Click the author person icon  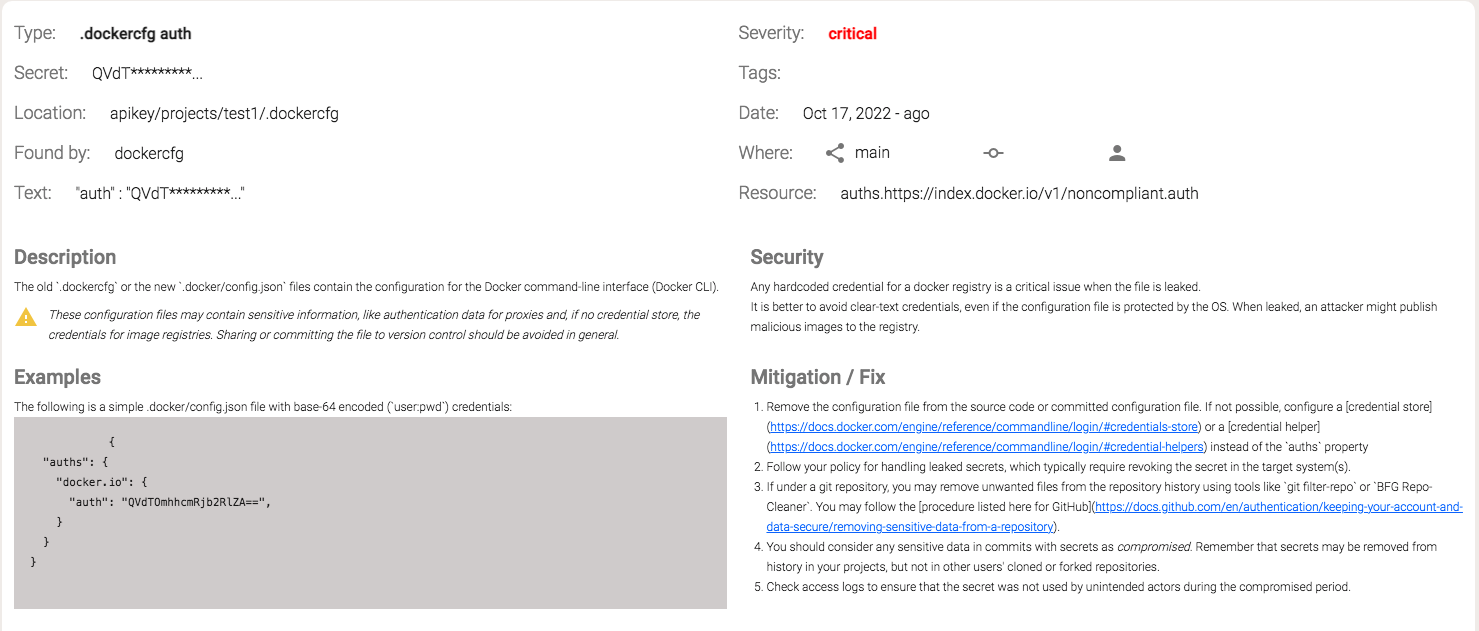coord(1118,153)
